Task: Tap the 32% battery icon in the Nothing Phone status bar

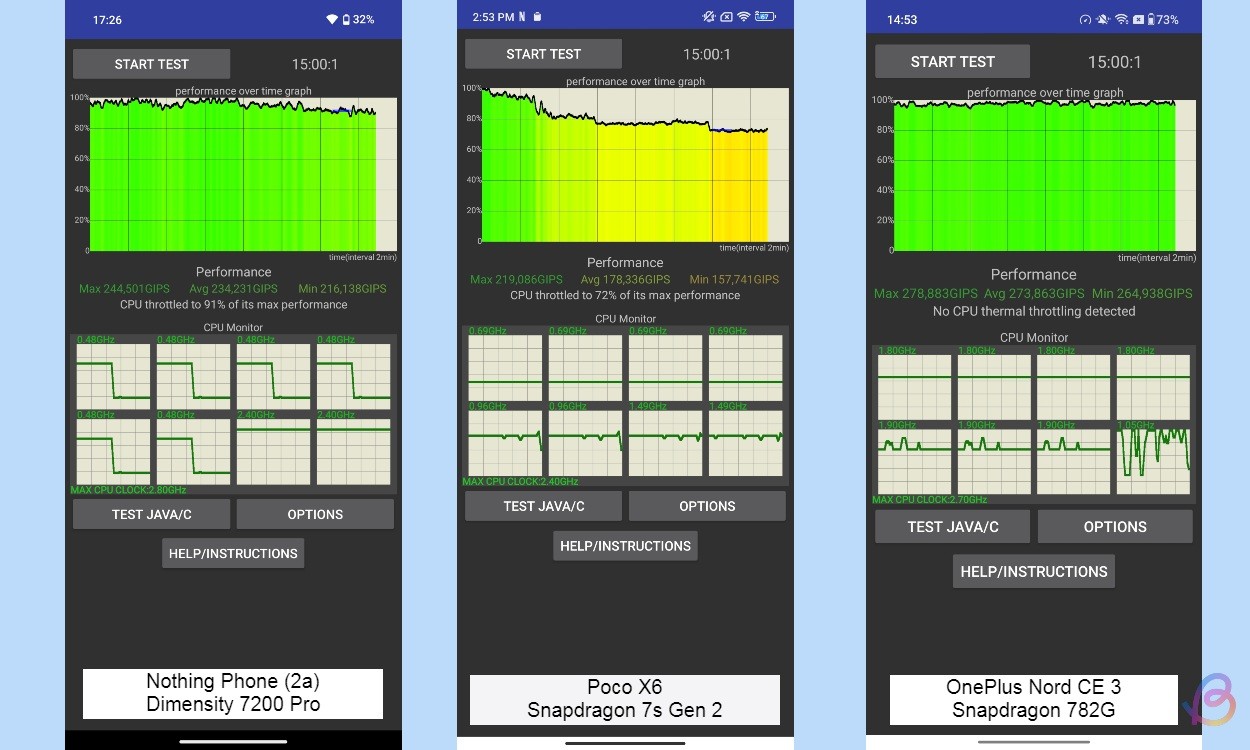Action: tap(346, 20)
